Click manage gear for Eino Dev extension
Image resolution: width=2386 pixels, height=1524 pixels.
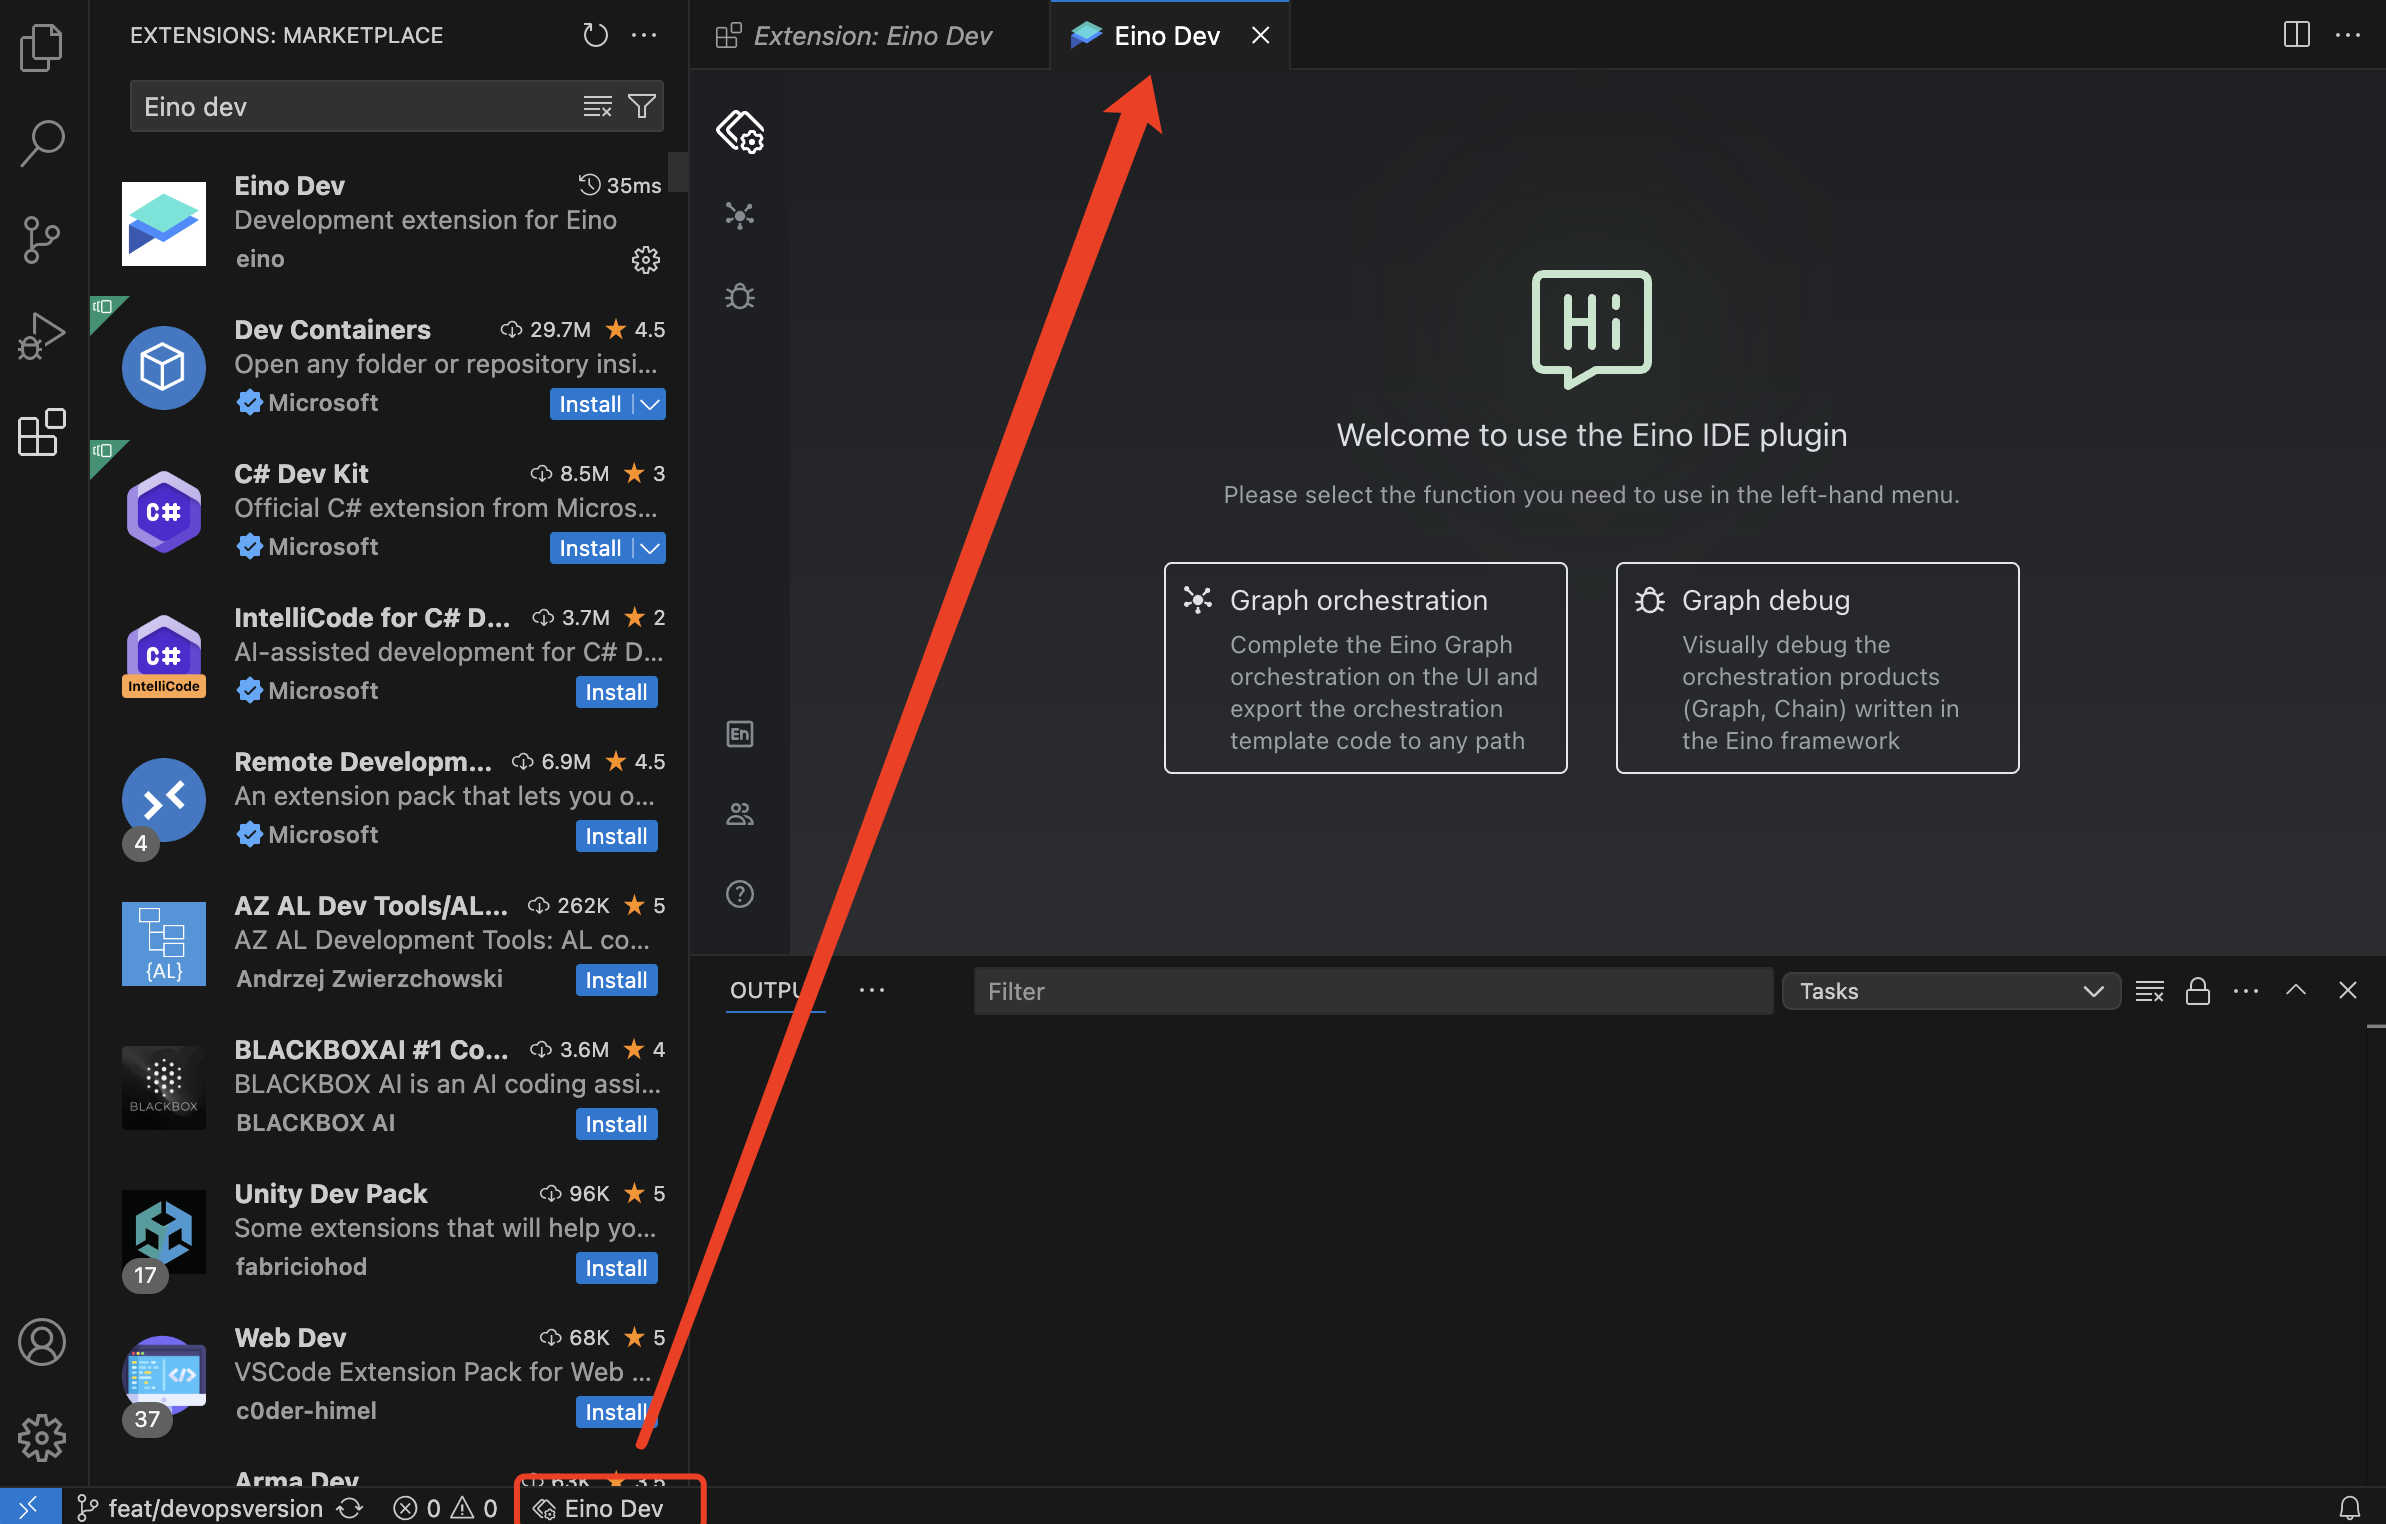pyautogui.click(x=645, y=260)
